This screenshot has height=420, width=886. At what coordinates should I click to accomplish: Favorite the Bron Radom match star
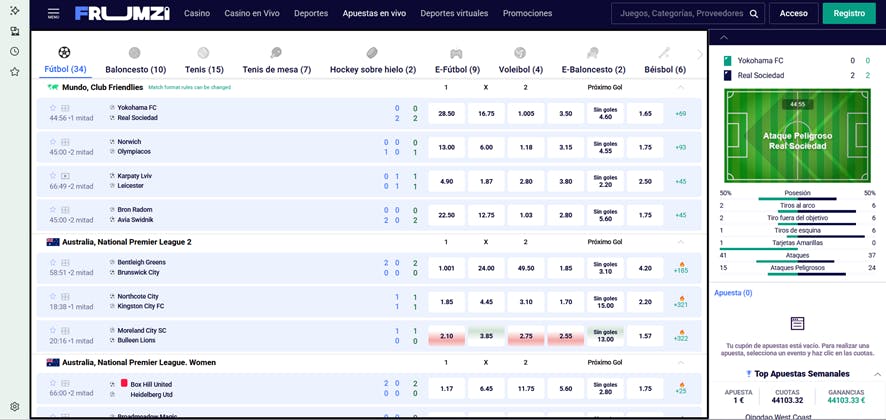click(53, 210)
